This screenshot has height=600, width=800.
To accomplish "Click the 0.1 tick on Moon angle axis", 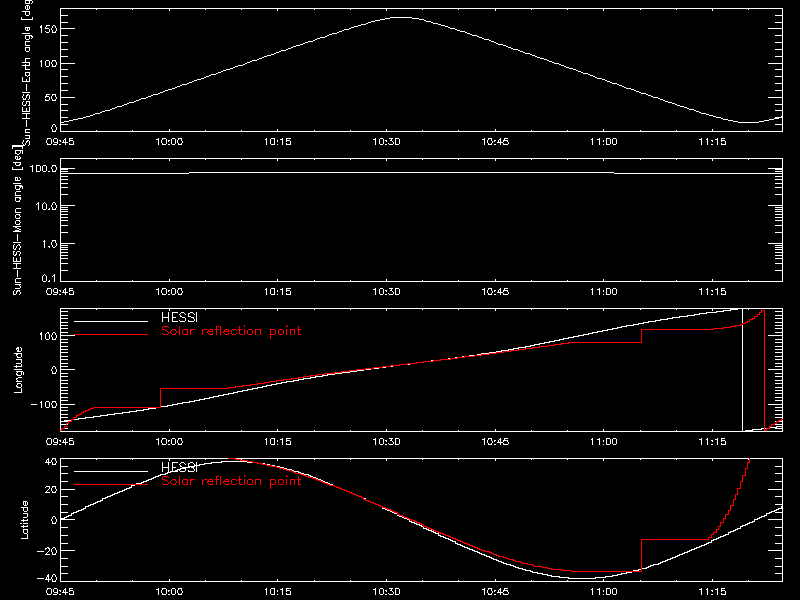I will 50,278.
